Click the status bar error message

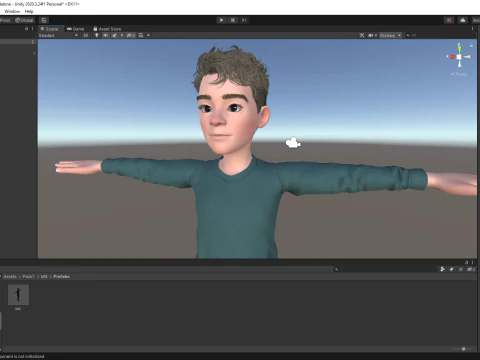(x=22, y=356)
